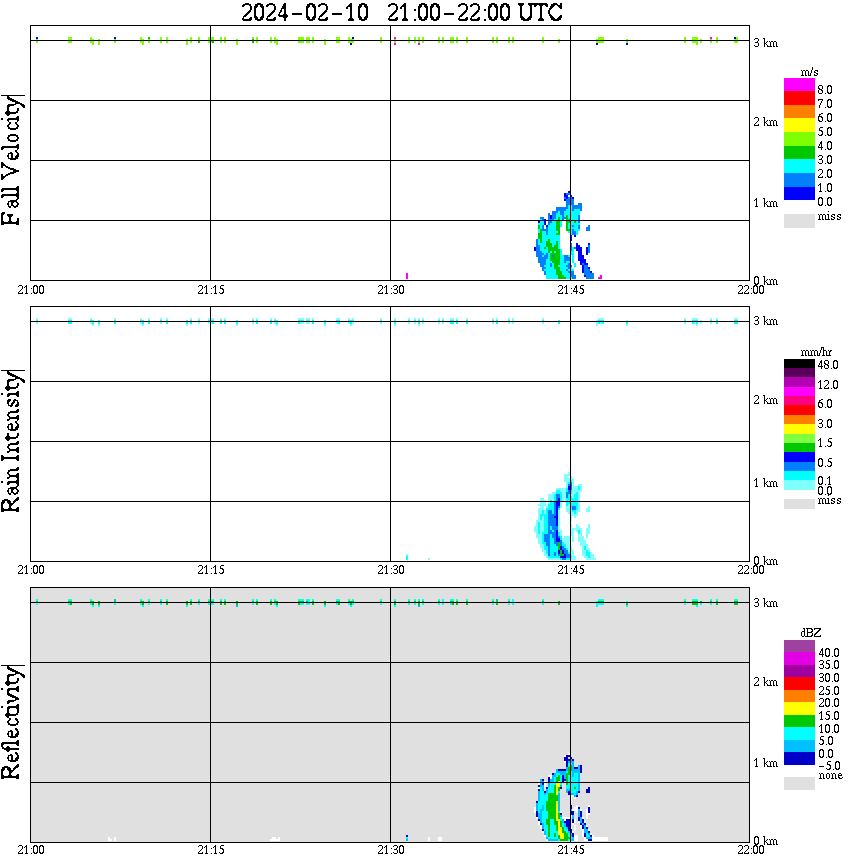Click the "3 km" height label of Rain Intensity panel
Screen dimensions: 850x868
pyautogui.click(x=765, y=321)
